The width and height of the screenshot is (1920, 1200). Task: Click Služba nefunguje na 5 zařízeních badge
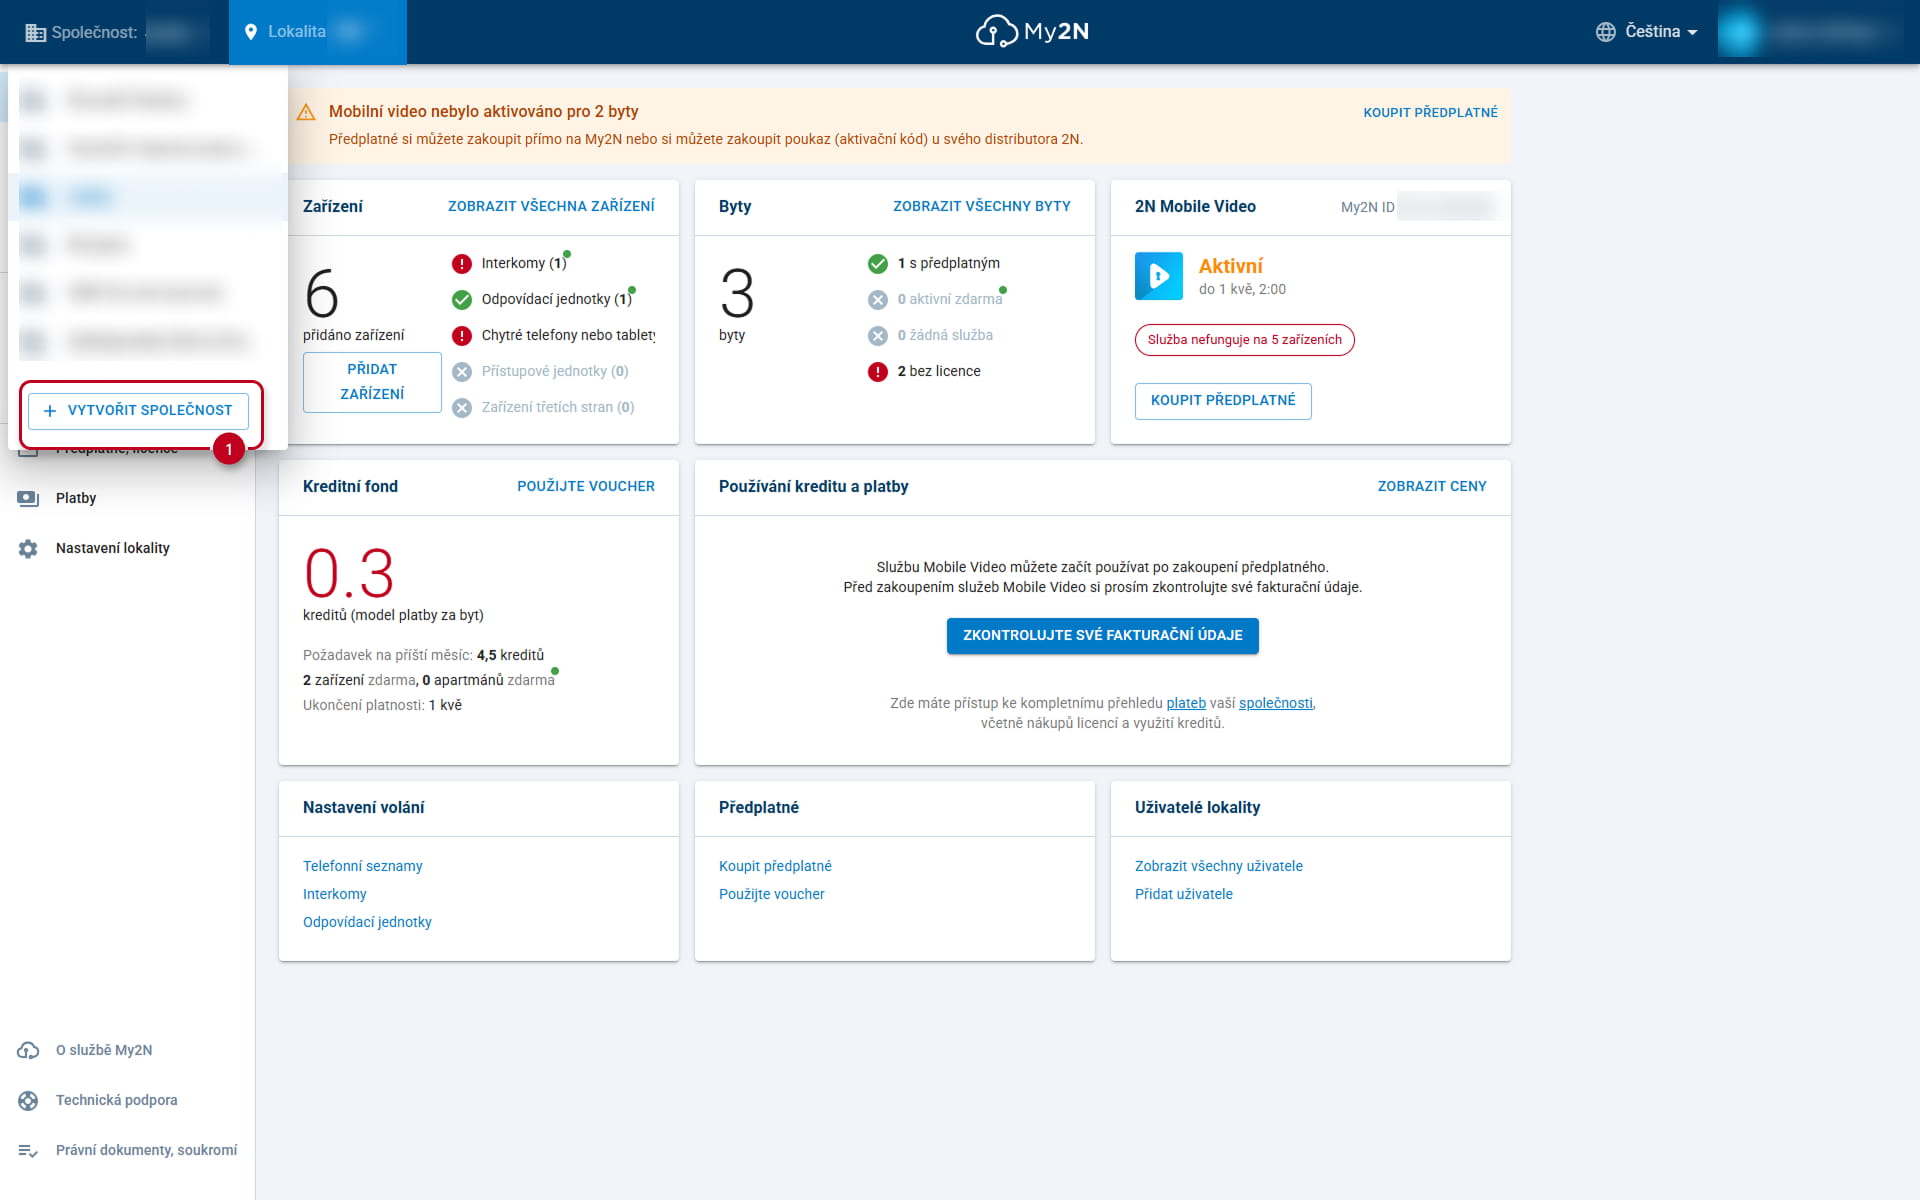(1245, 340)
